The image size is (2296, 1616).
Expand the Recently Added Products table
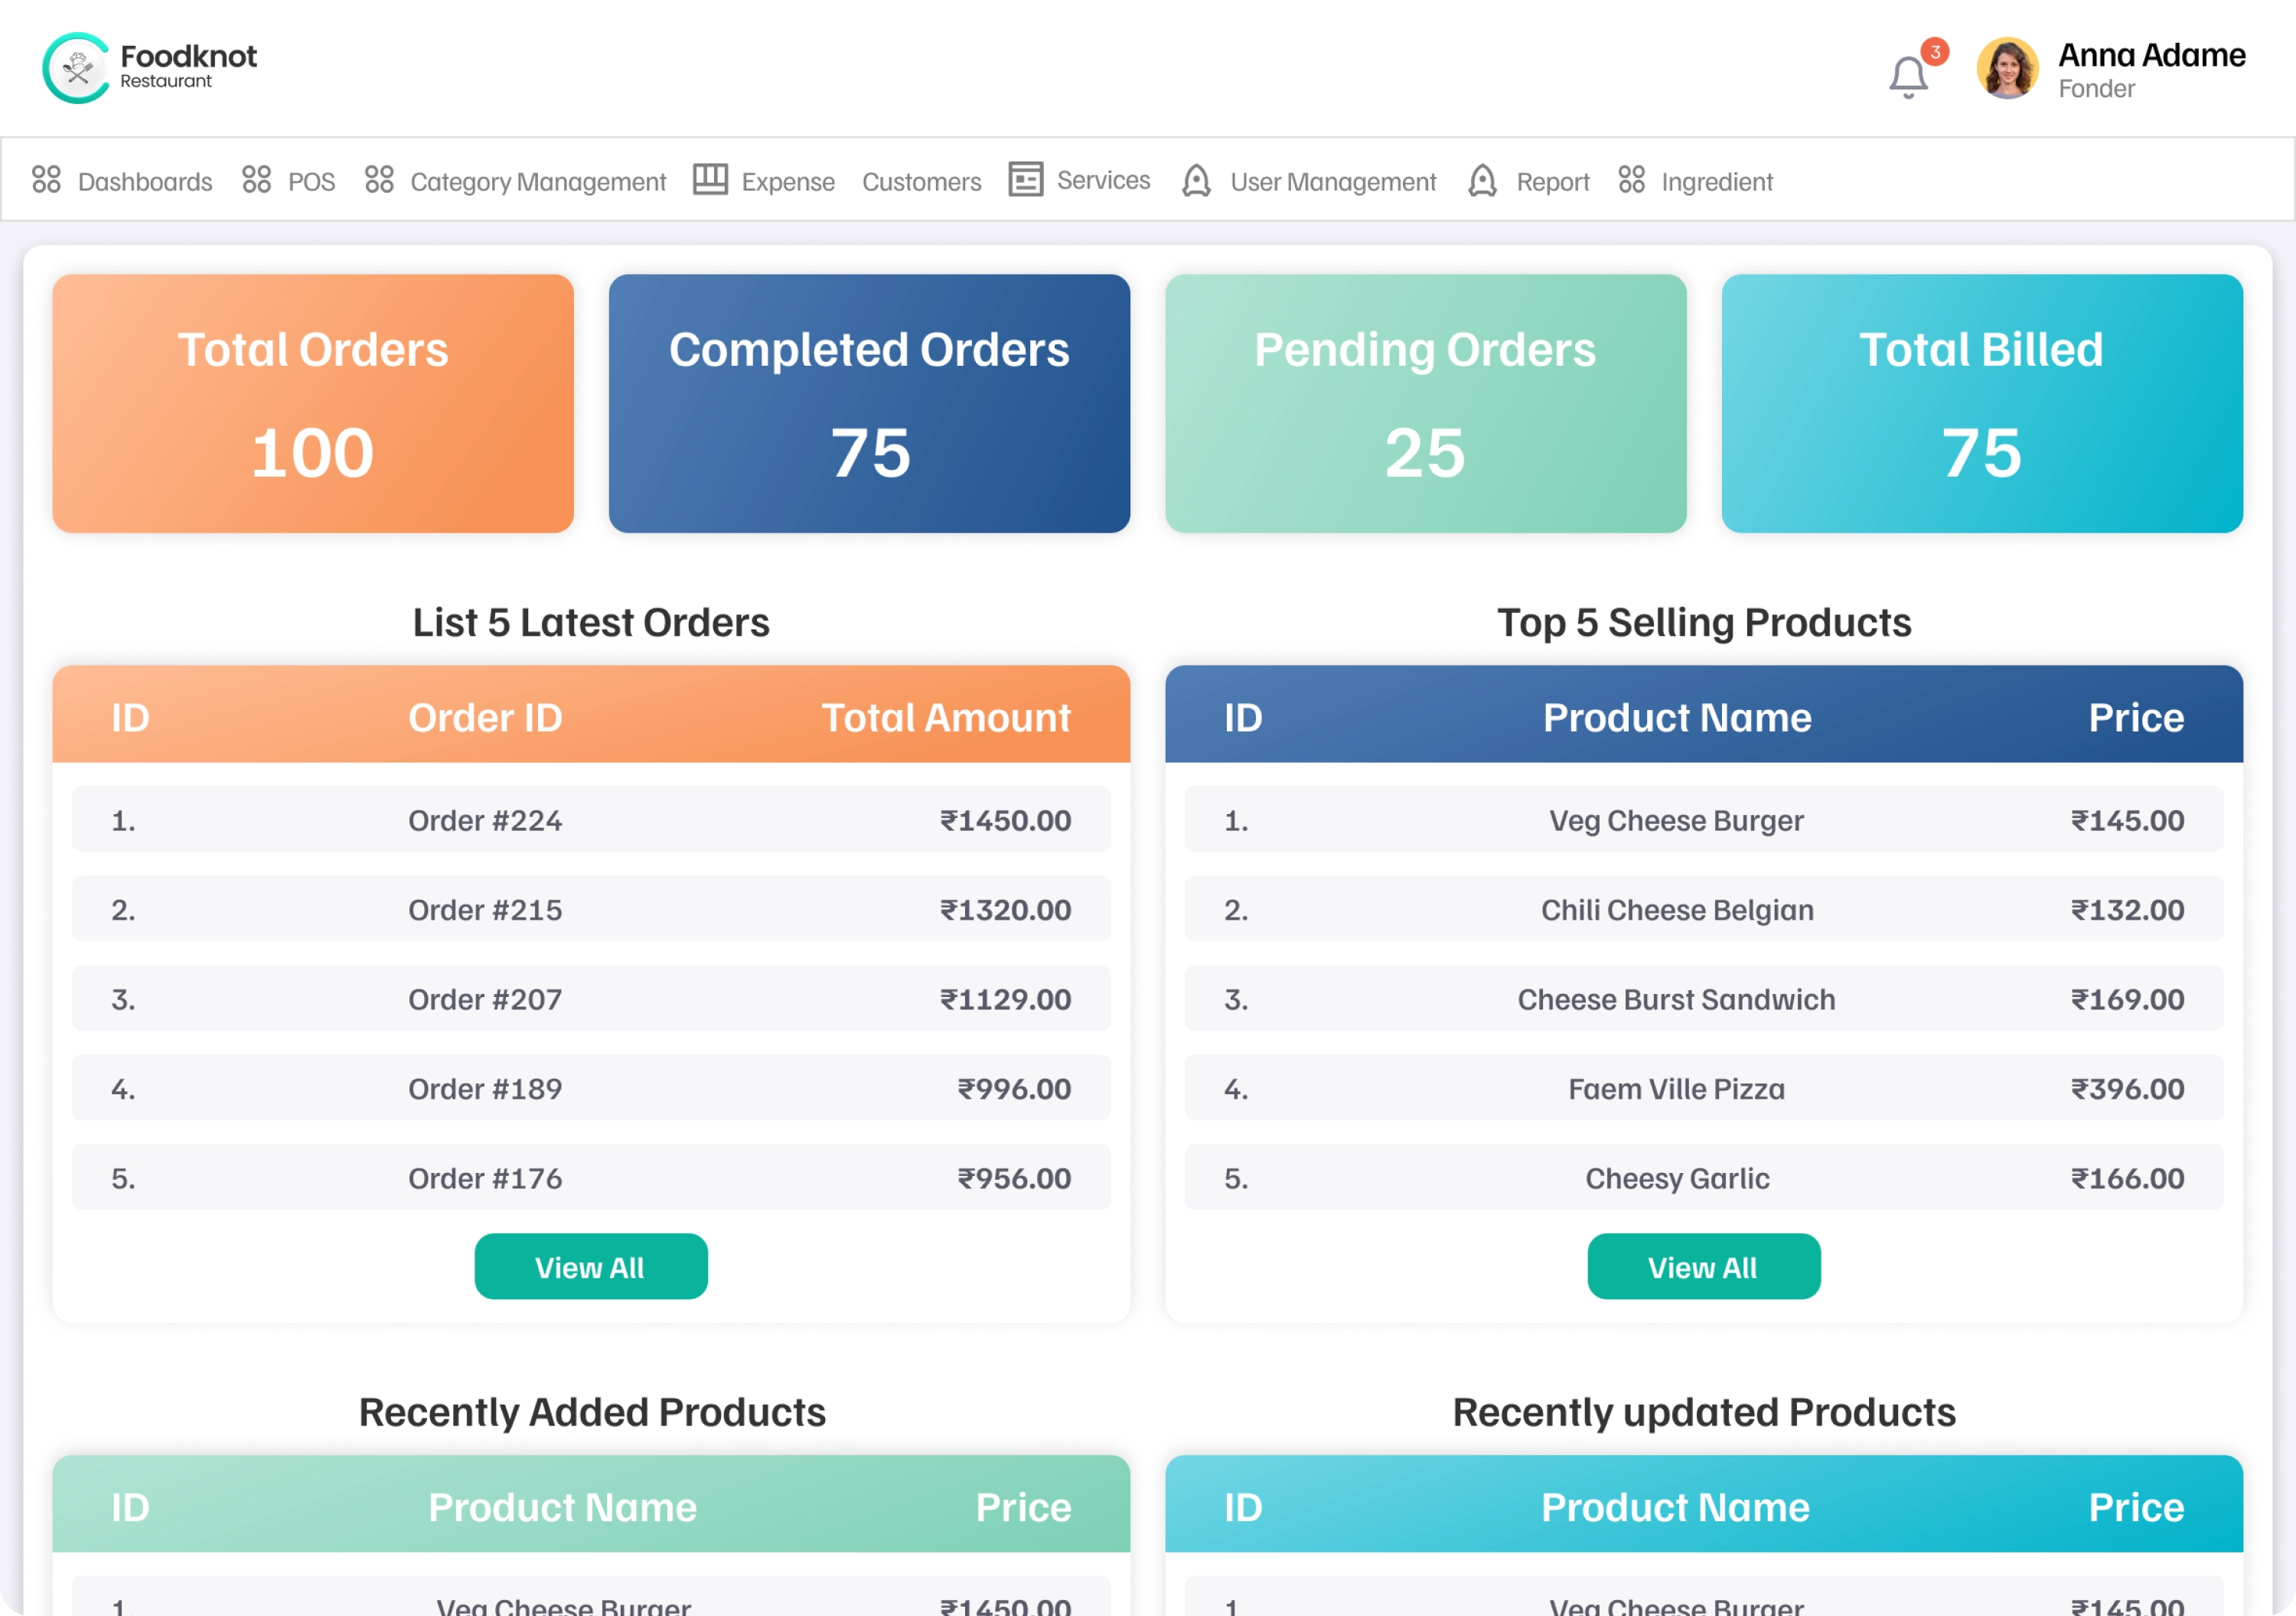[589, 1412]
